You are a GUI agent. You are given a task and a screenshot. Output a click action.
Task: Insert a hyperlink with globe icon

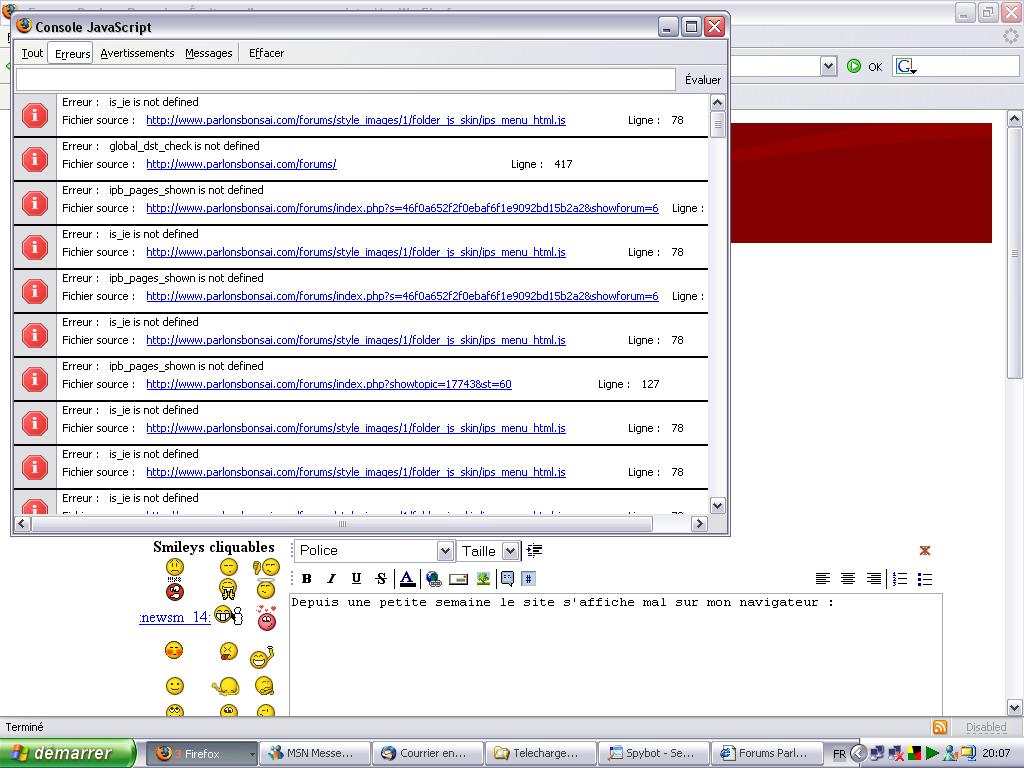433,578
